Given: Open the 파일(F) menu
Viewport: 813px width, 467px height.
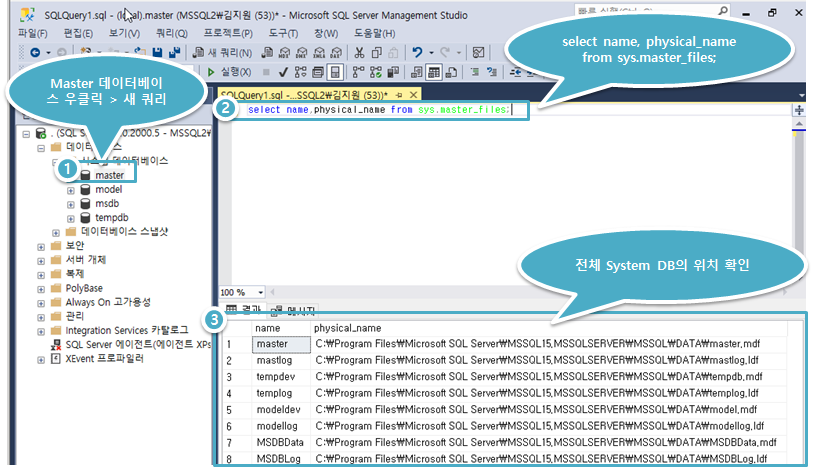Looking at the screenshot, I should tap(33, 33).
